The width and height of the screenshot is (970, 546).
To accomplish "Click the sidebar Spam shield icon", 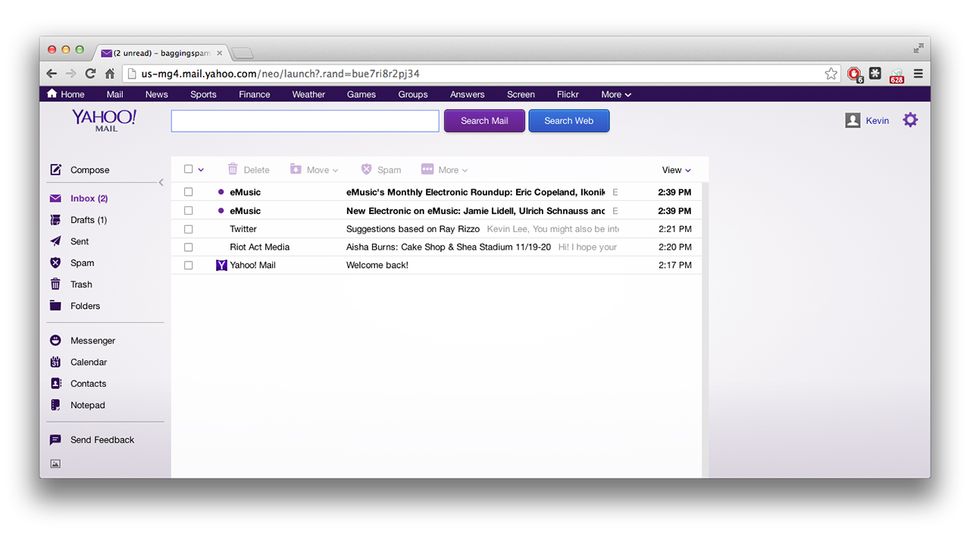I will pyautogui.click(x=56, y=263).
